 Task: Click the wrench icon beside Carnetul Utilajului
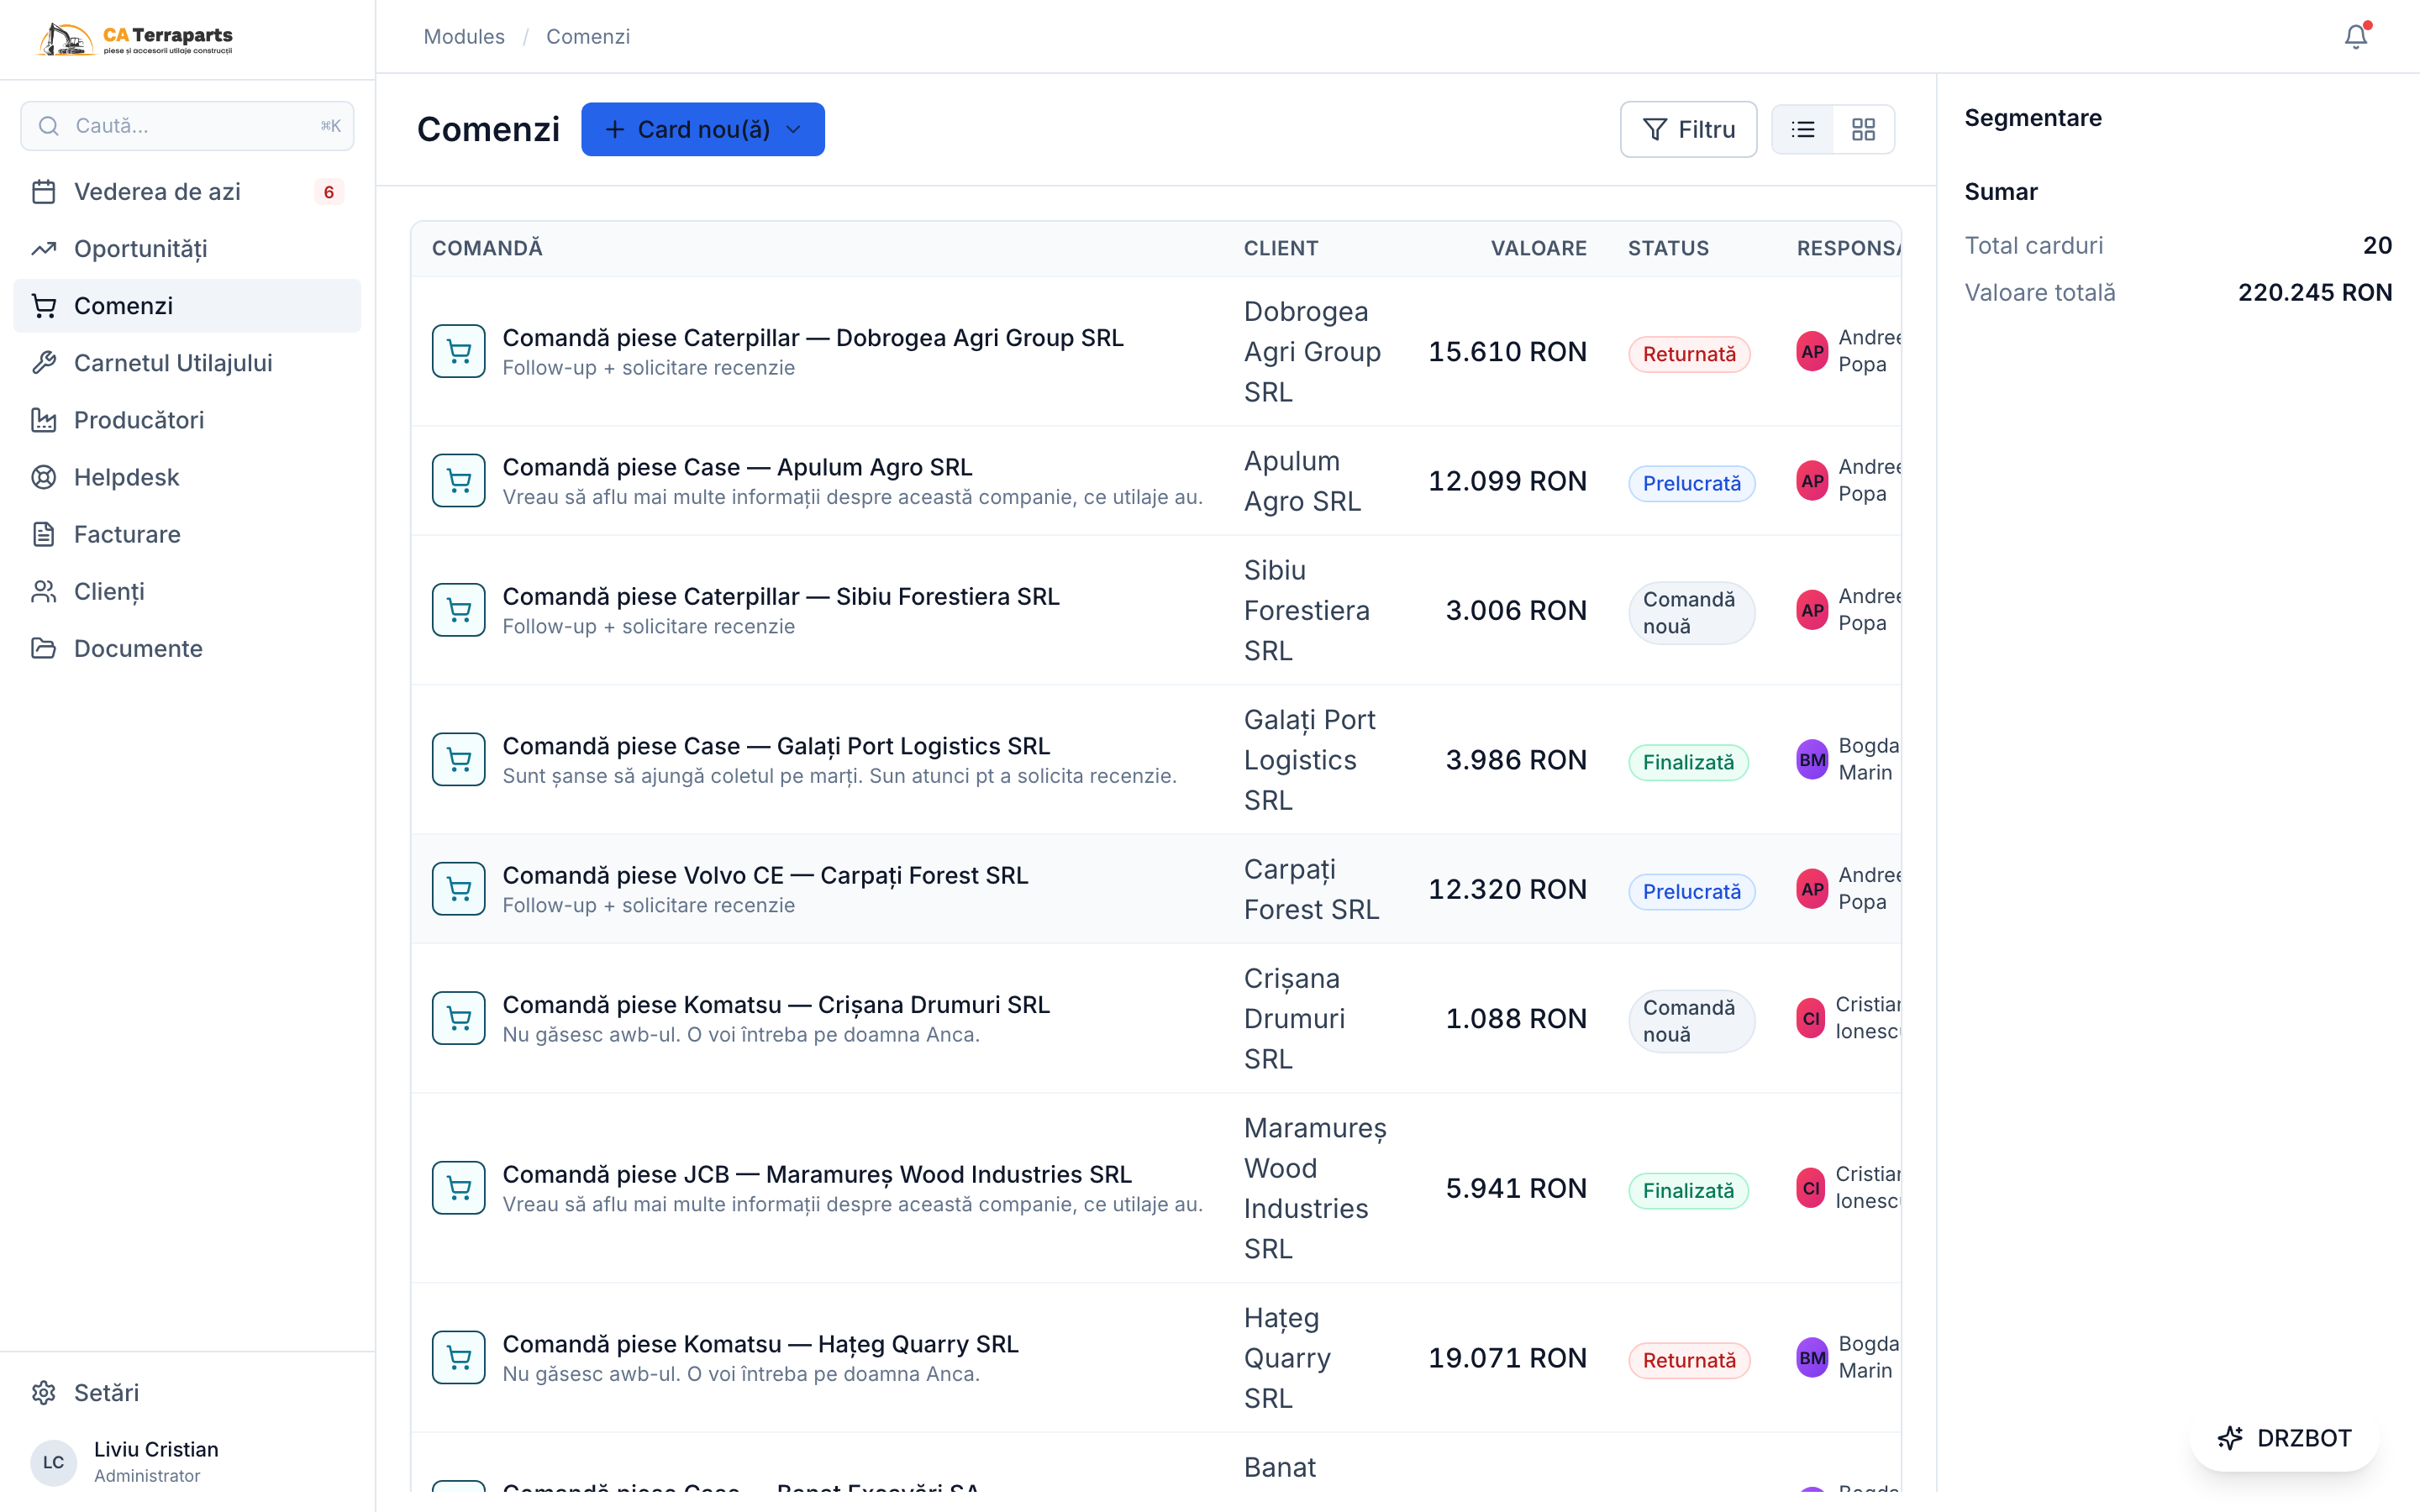[x=44, y=362]
